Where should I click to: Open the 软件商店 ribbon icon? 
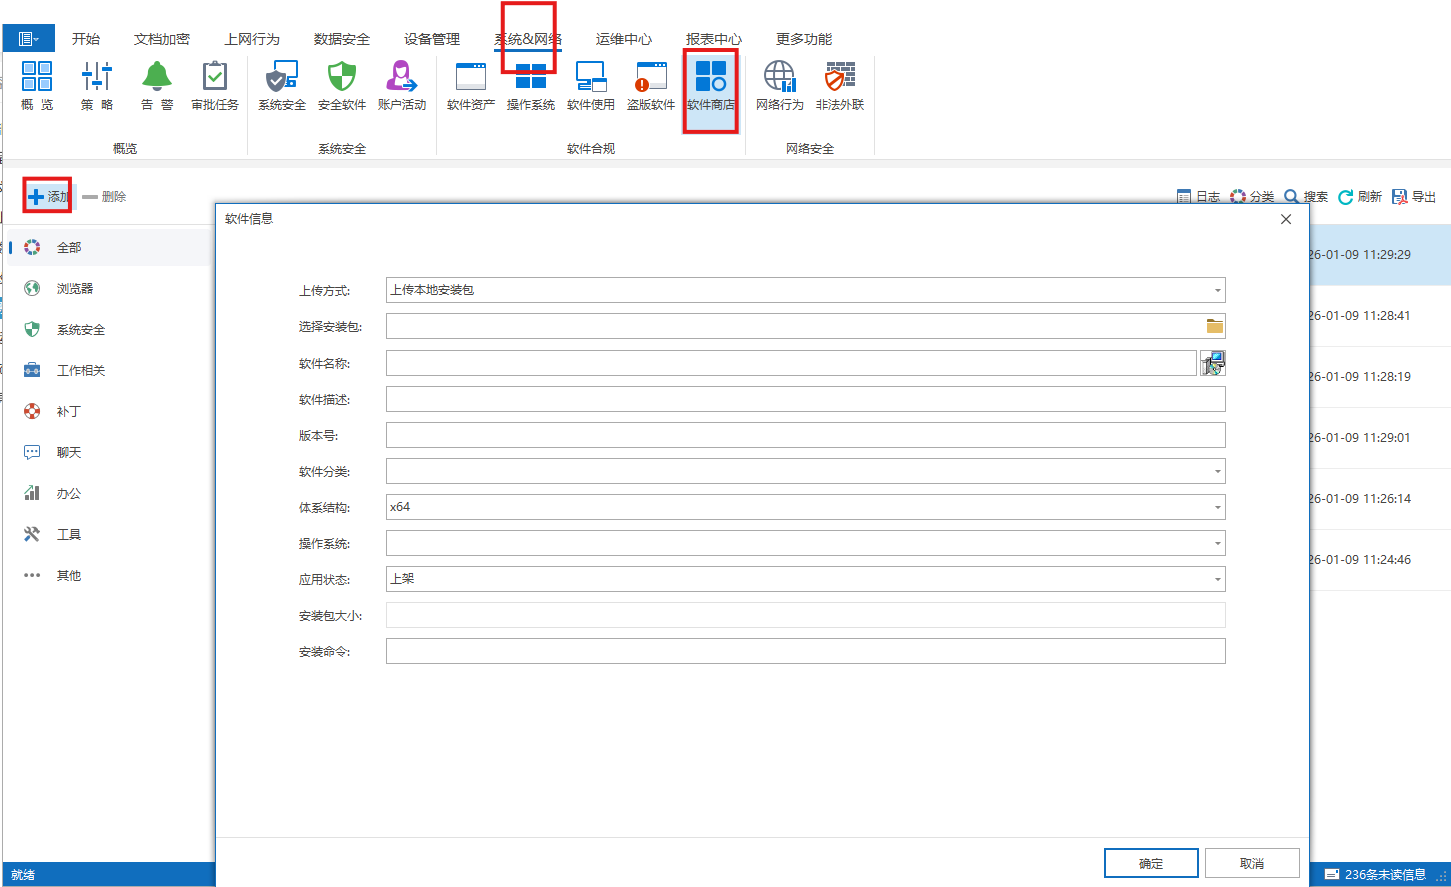[x=711, y=85]
